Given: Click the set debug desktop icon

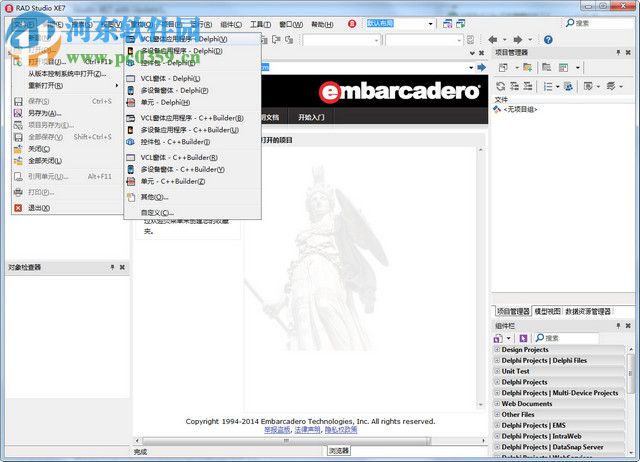Looking at the screenshot, I should point(461,24).
